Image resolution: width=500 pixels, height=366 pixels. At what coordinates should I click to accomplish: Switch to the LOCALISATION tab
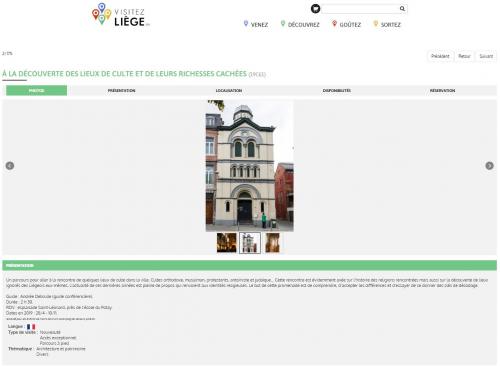(x=229, y=91)
